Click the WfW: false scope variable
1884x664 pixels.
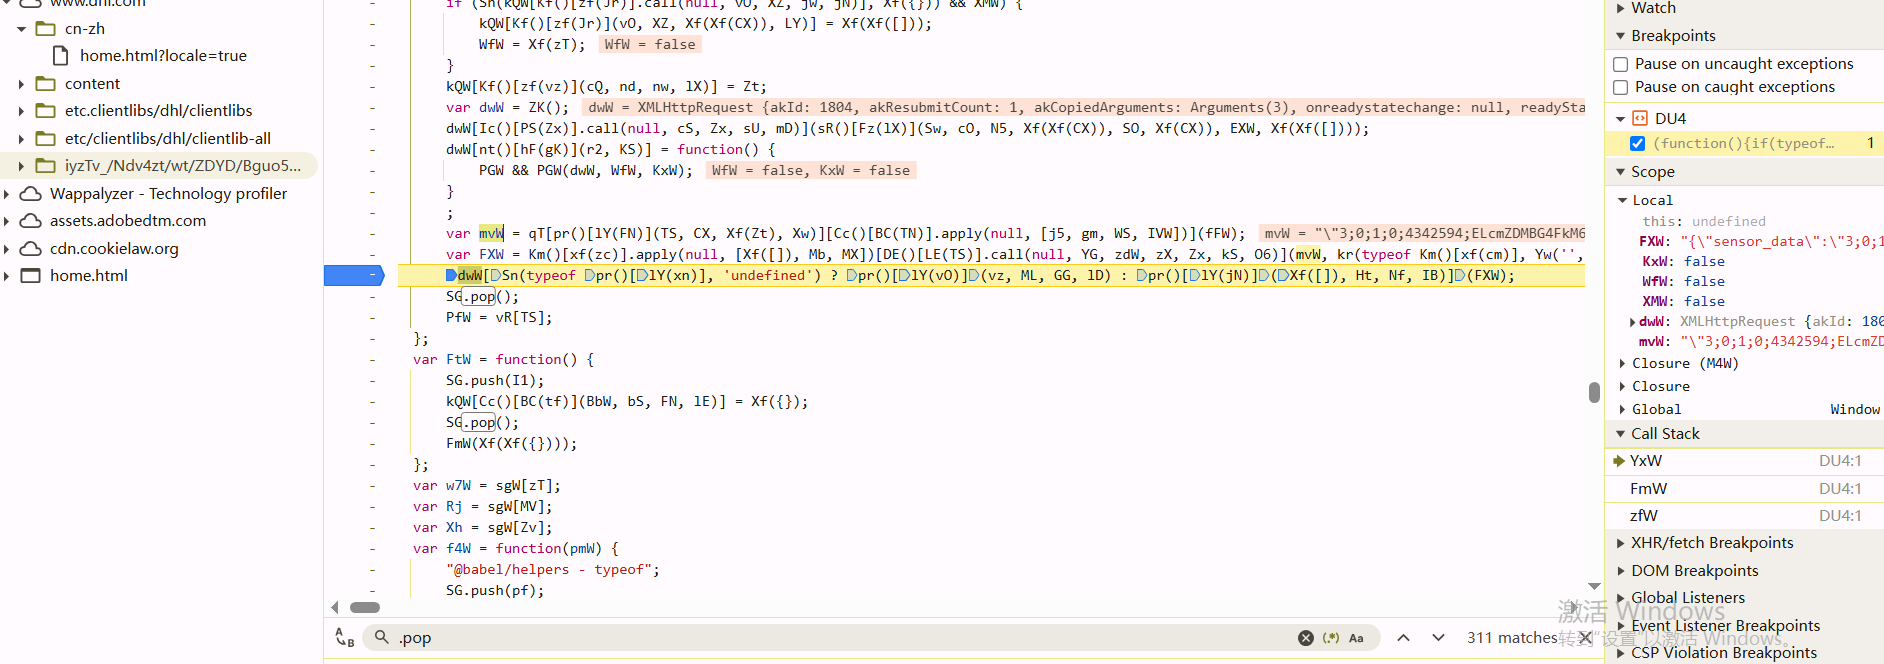1683,282
